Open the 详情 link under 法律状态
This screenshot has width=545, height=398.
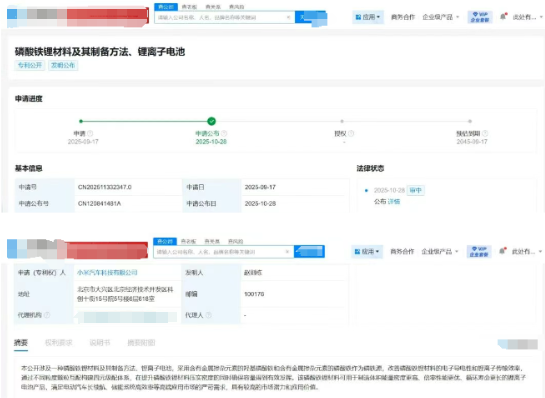coord(394,202)
